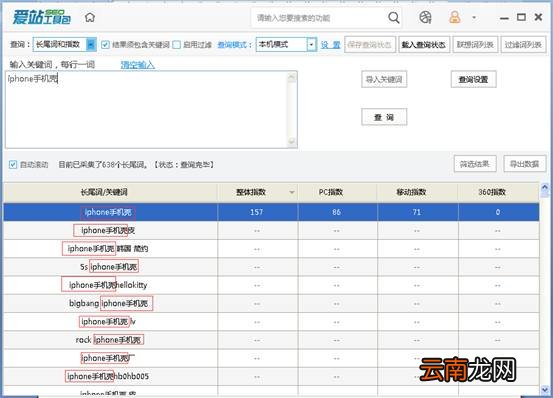Click the 整体指数 sort arrow
The image size is (553, 398).
pos(292,192)
